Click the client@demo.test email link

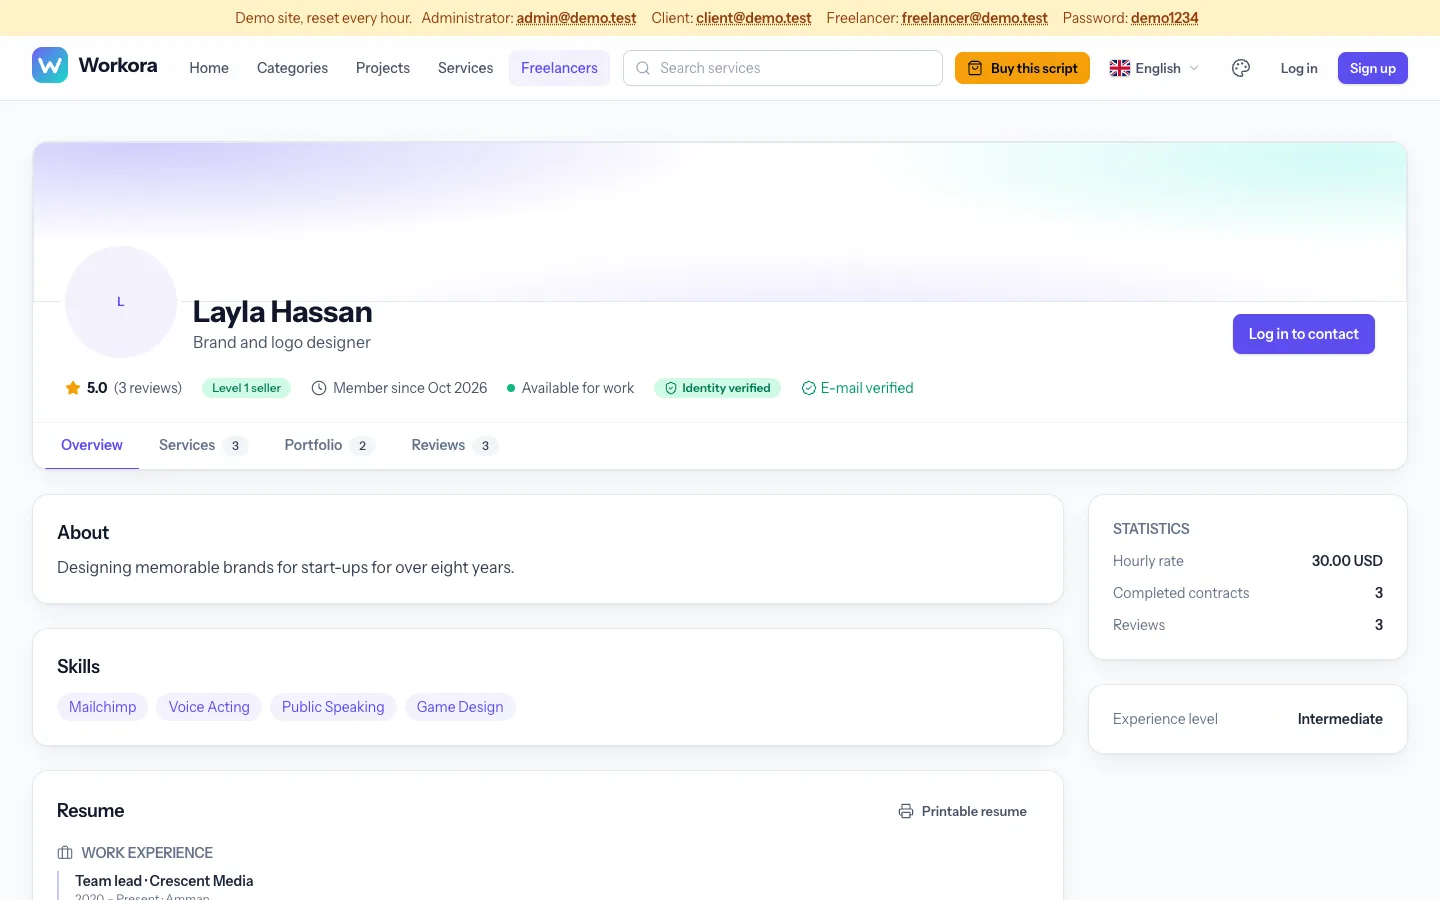754,18
